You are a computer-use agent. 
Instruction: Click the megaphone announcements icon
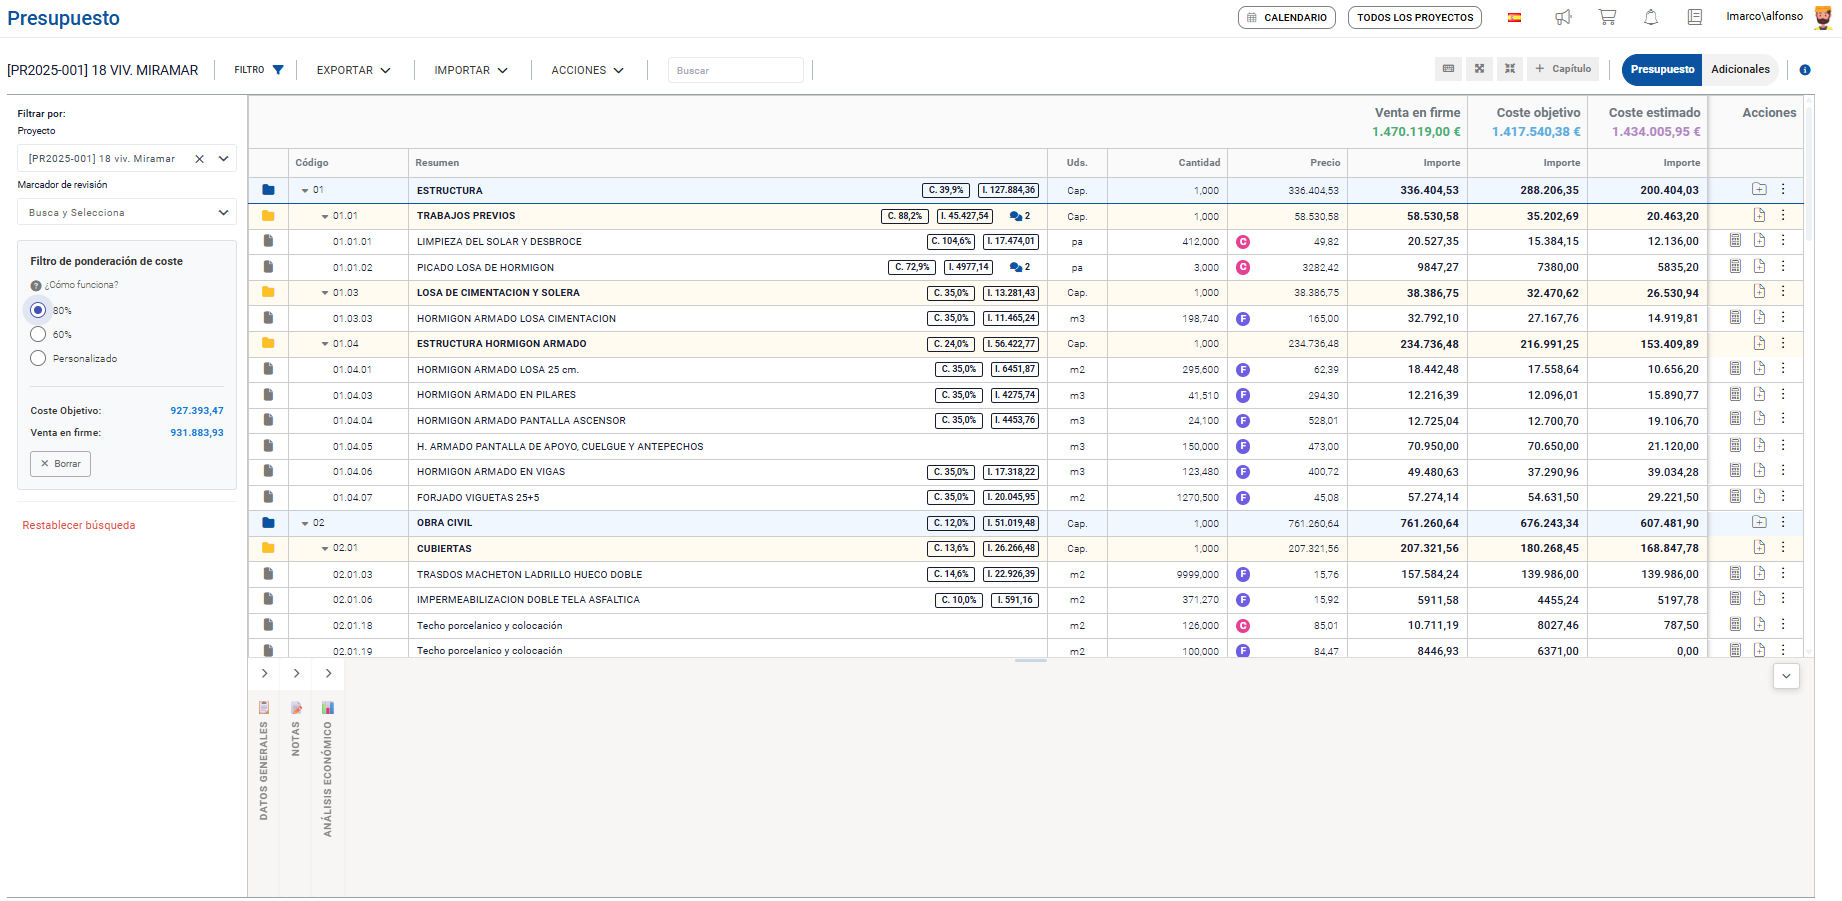1563,17
